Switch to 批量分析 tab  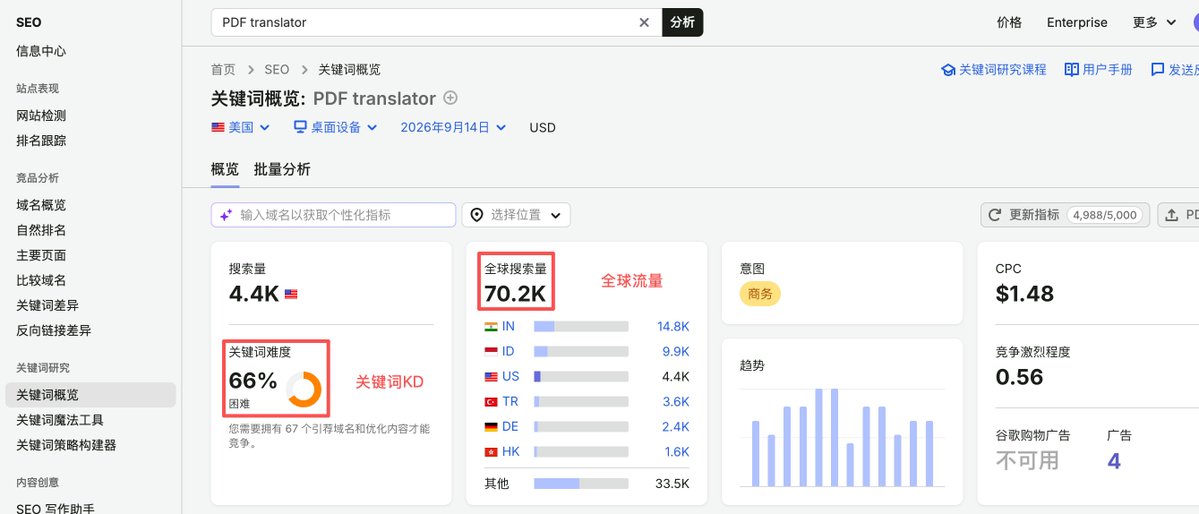pos(282,170)
